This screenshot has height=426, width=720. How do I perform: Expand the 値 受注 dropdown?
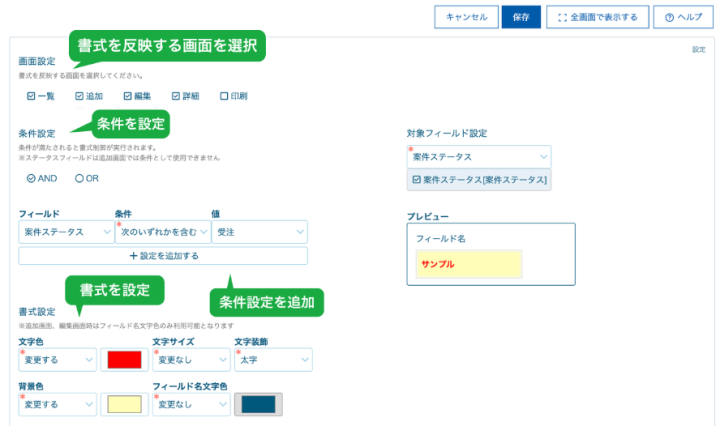point(258,232)
